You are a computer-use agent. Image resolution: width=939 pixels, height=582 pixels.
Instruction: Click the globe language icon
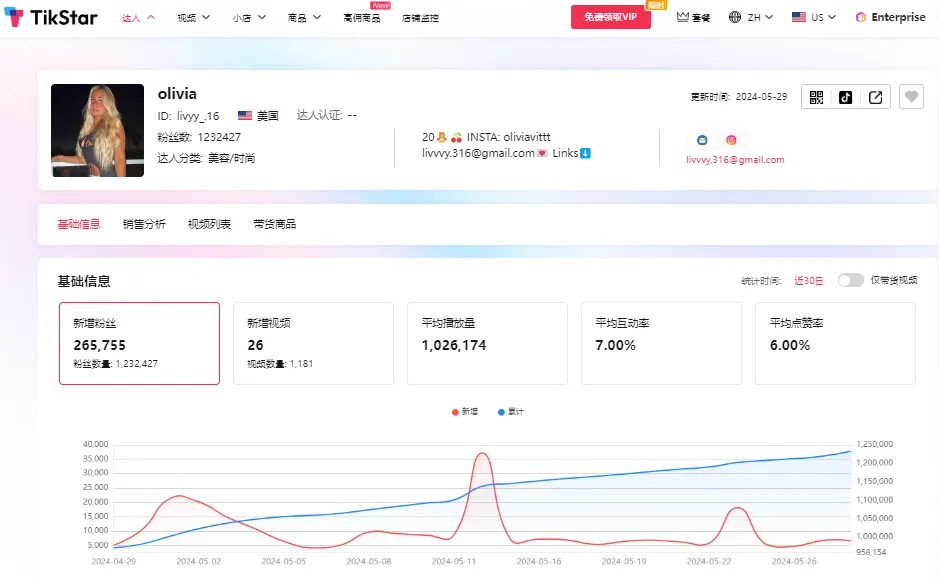pos(735,17)
